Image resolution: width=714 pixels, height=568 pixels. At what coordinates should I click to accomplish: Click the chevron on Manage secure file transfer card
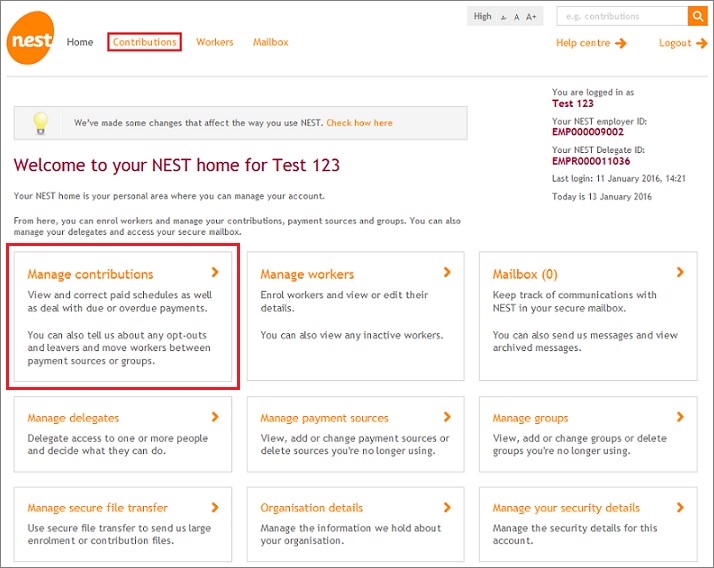tap(215, 507)
